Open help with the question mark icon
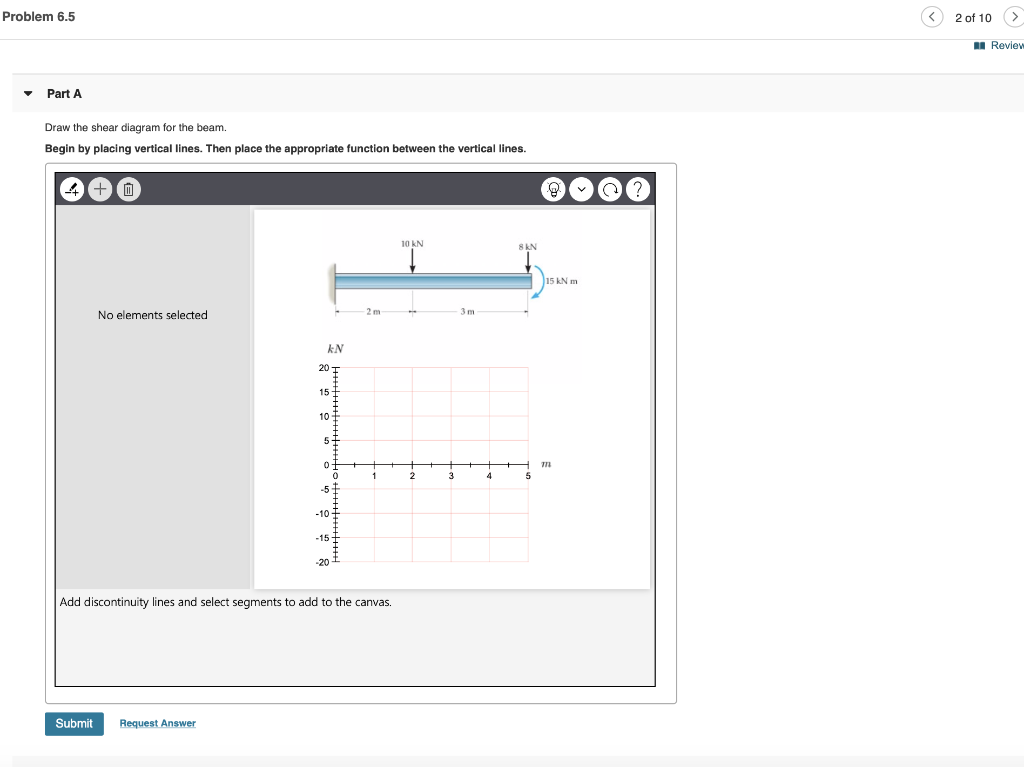This screenshot has width=1024, height=767. [638, 189]
